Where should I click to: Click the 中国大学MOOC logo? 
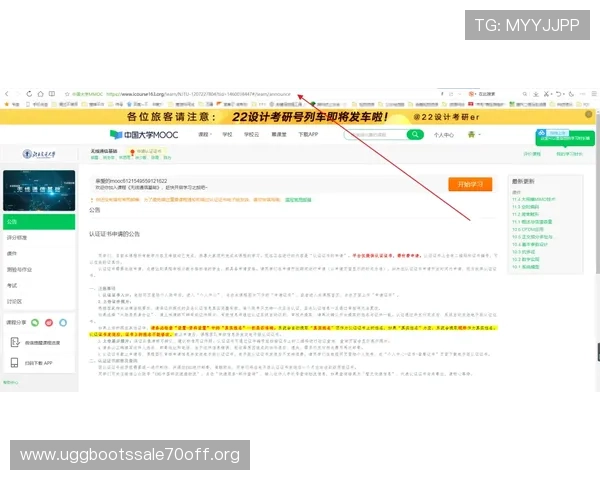point(144,135)
